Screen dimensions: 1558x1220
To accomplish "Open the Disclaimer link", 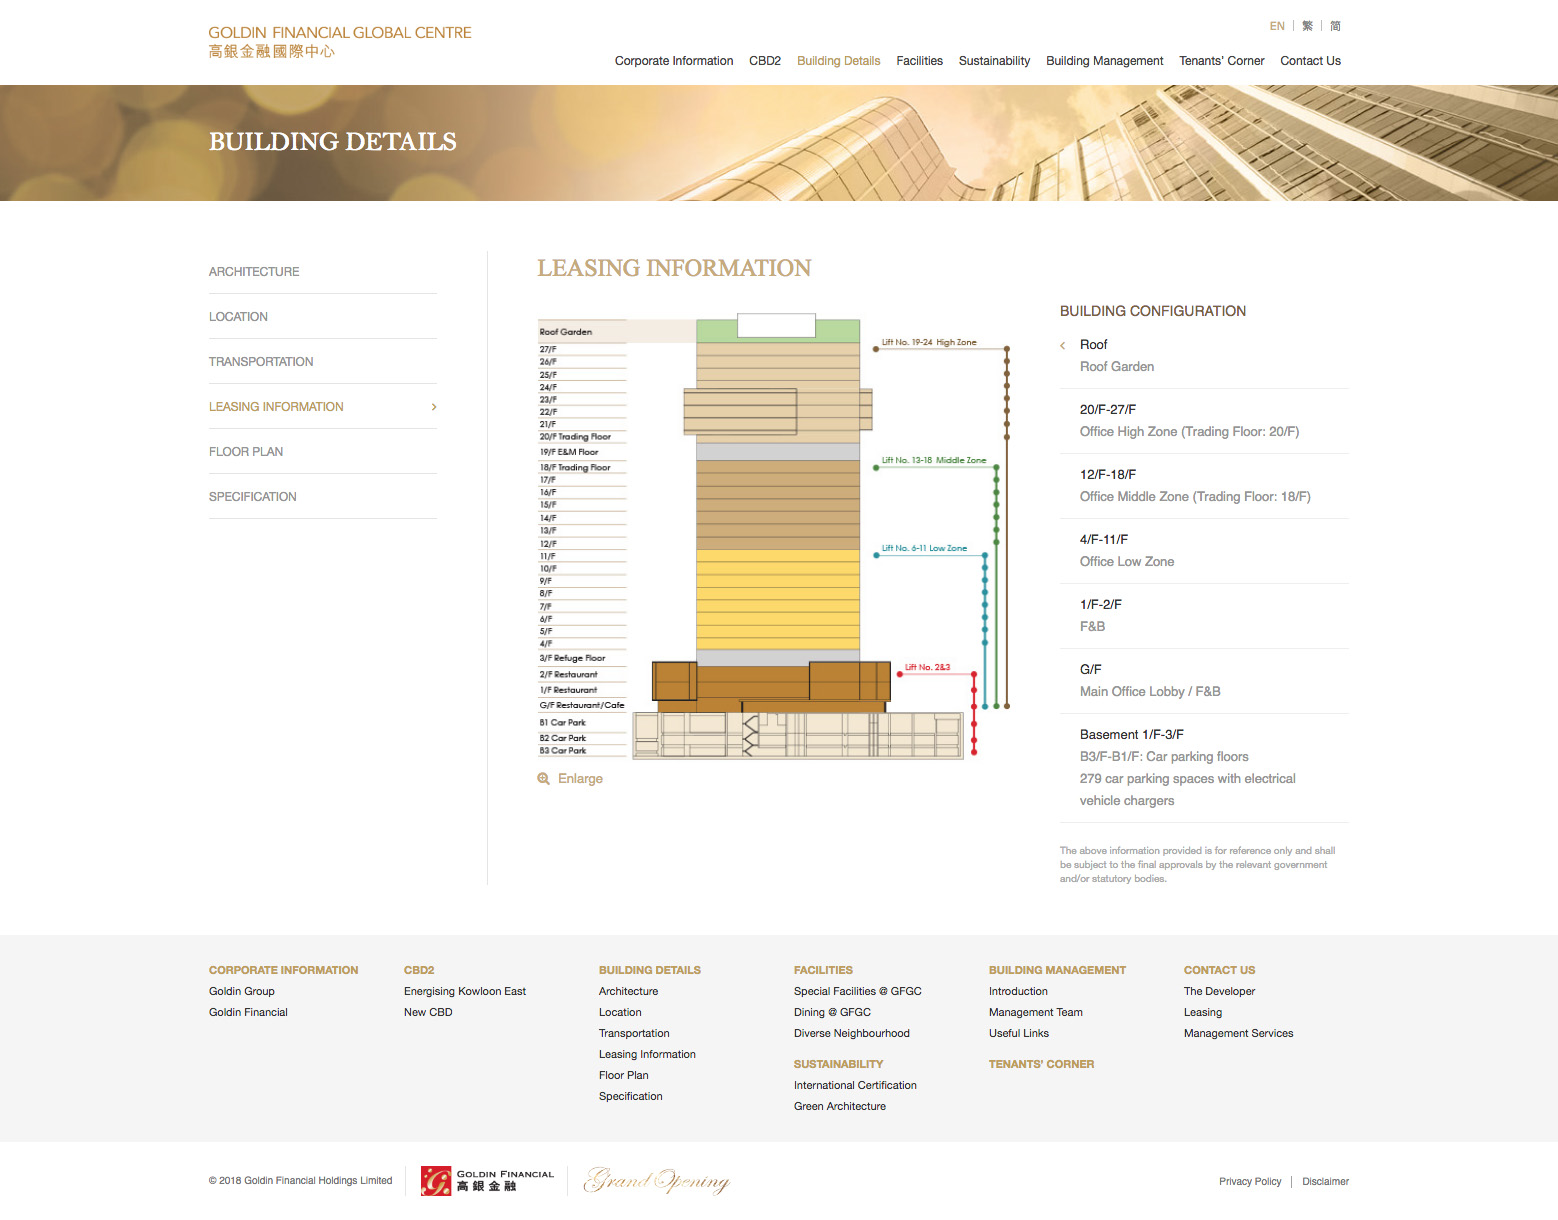I will point(1326,1182).
